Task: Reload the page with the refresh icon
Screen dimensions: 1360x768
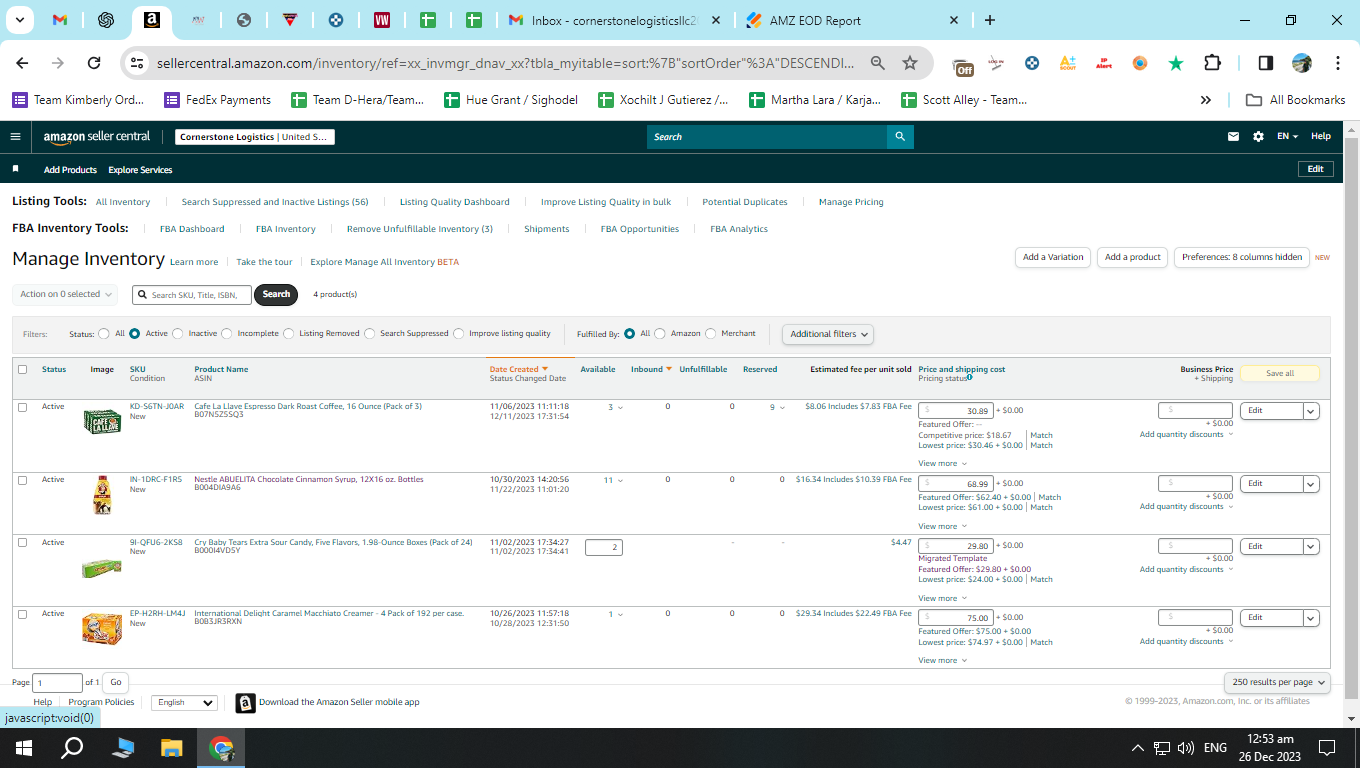Action: pyautogui.click(x=94, y=63)
